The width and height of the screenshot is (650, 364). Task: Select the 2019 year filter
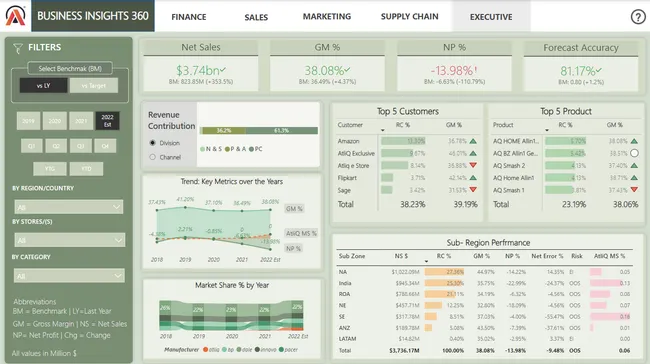point(29,121)
